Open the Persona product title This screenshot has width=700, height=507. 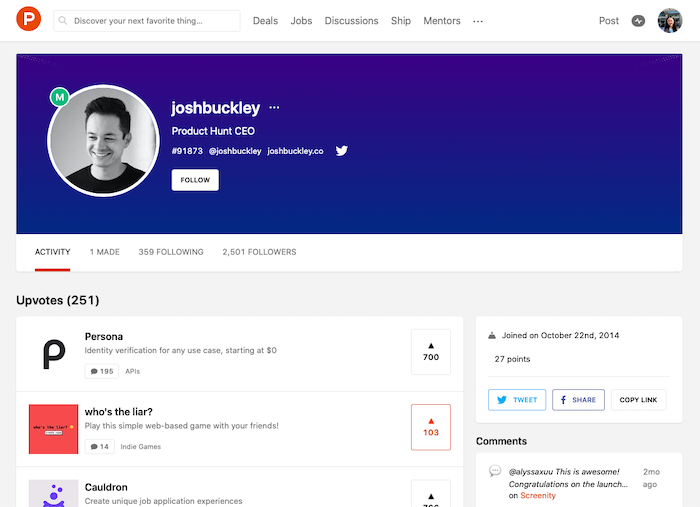104,337
